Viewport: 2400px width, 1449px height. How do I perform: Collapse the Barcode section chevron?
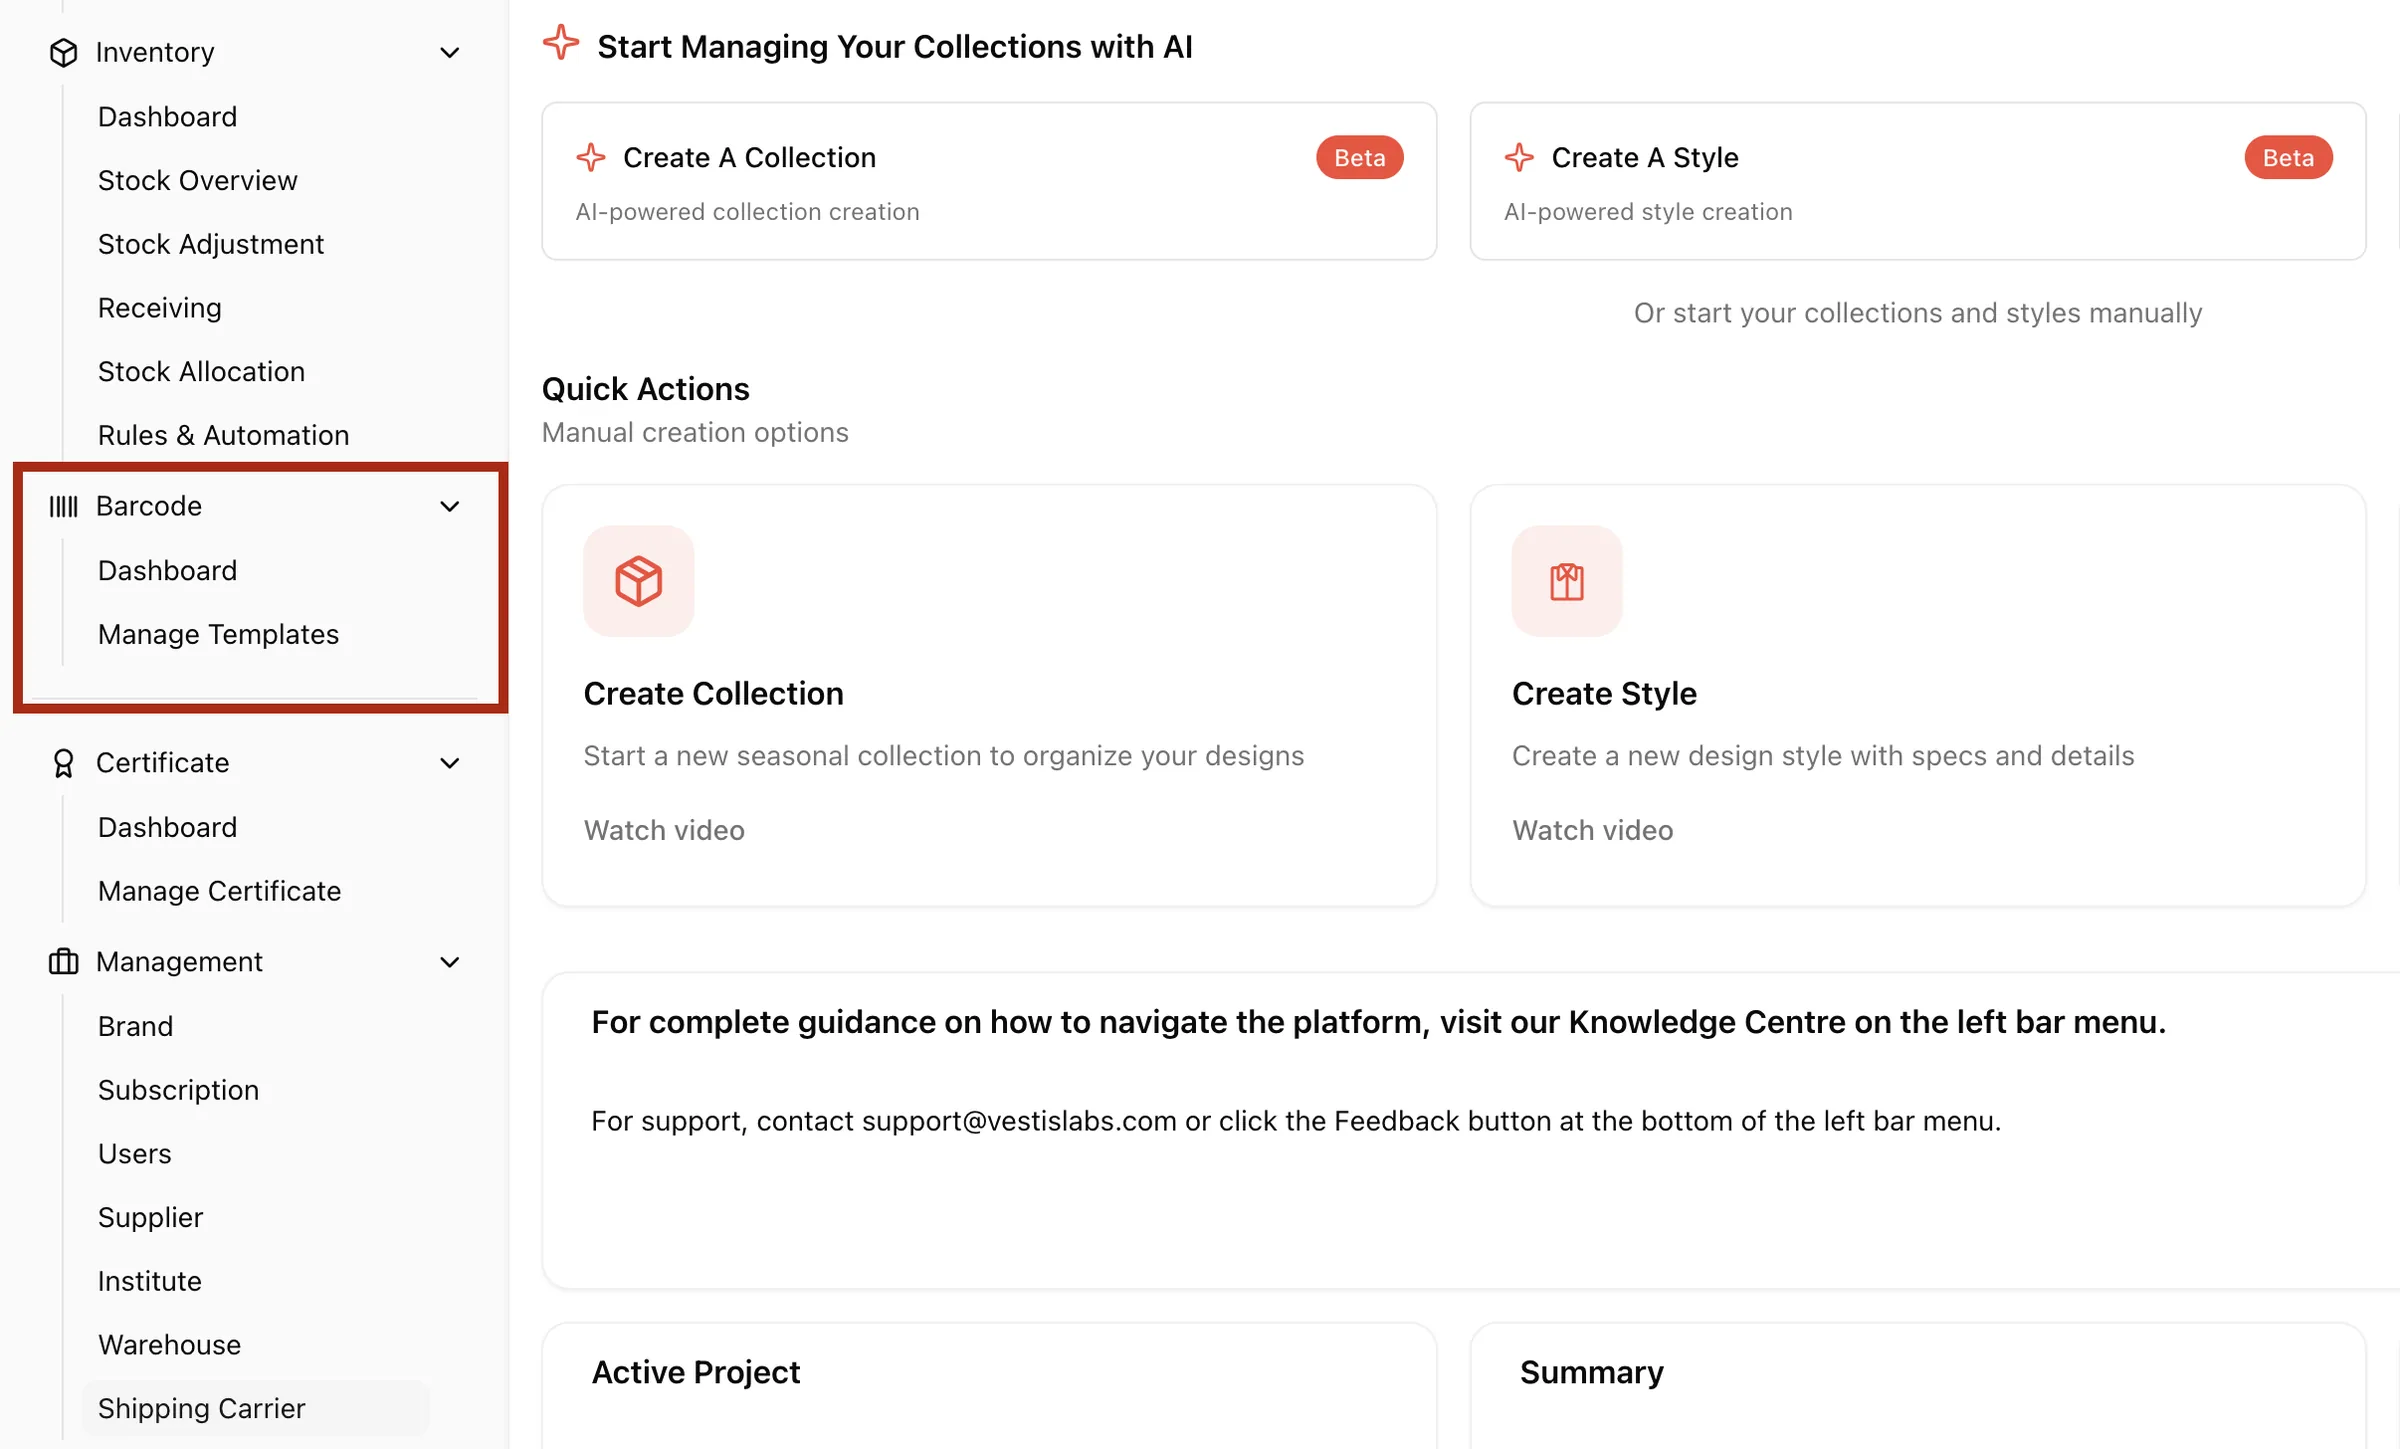coord(450,506)
